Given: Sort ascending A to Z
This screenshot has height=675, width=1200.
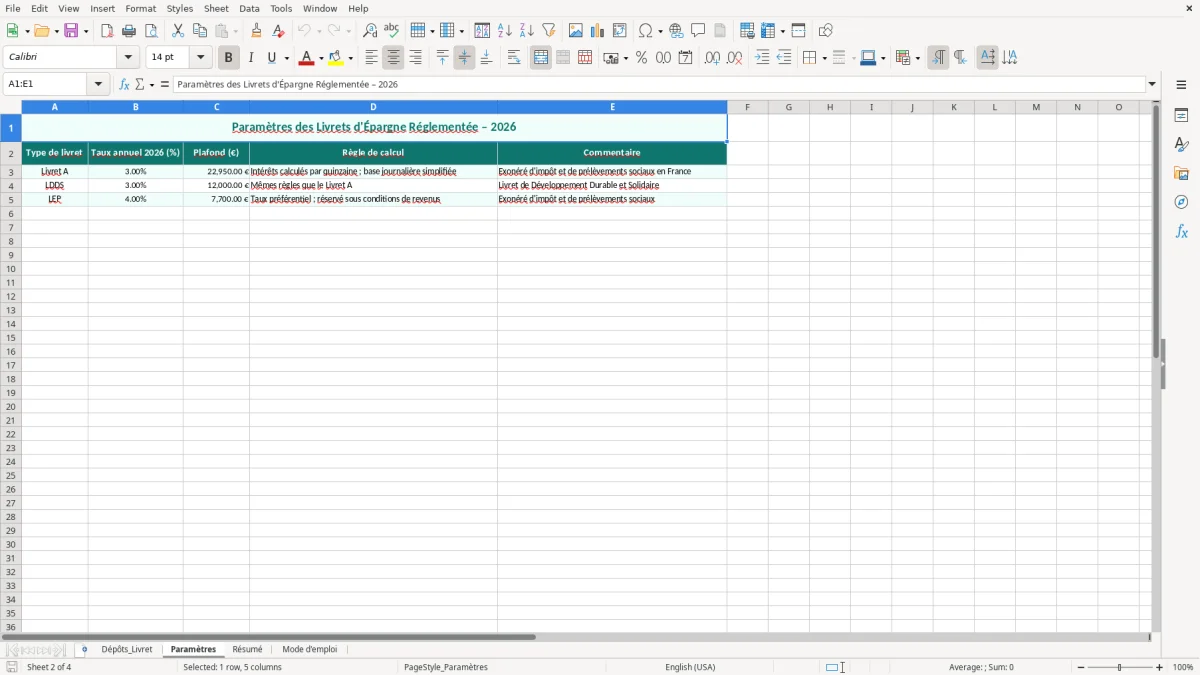Looking at the screenshot, I should pyautogui.click(x=505, y=31).
